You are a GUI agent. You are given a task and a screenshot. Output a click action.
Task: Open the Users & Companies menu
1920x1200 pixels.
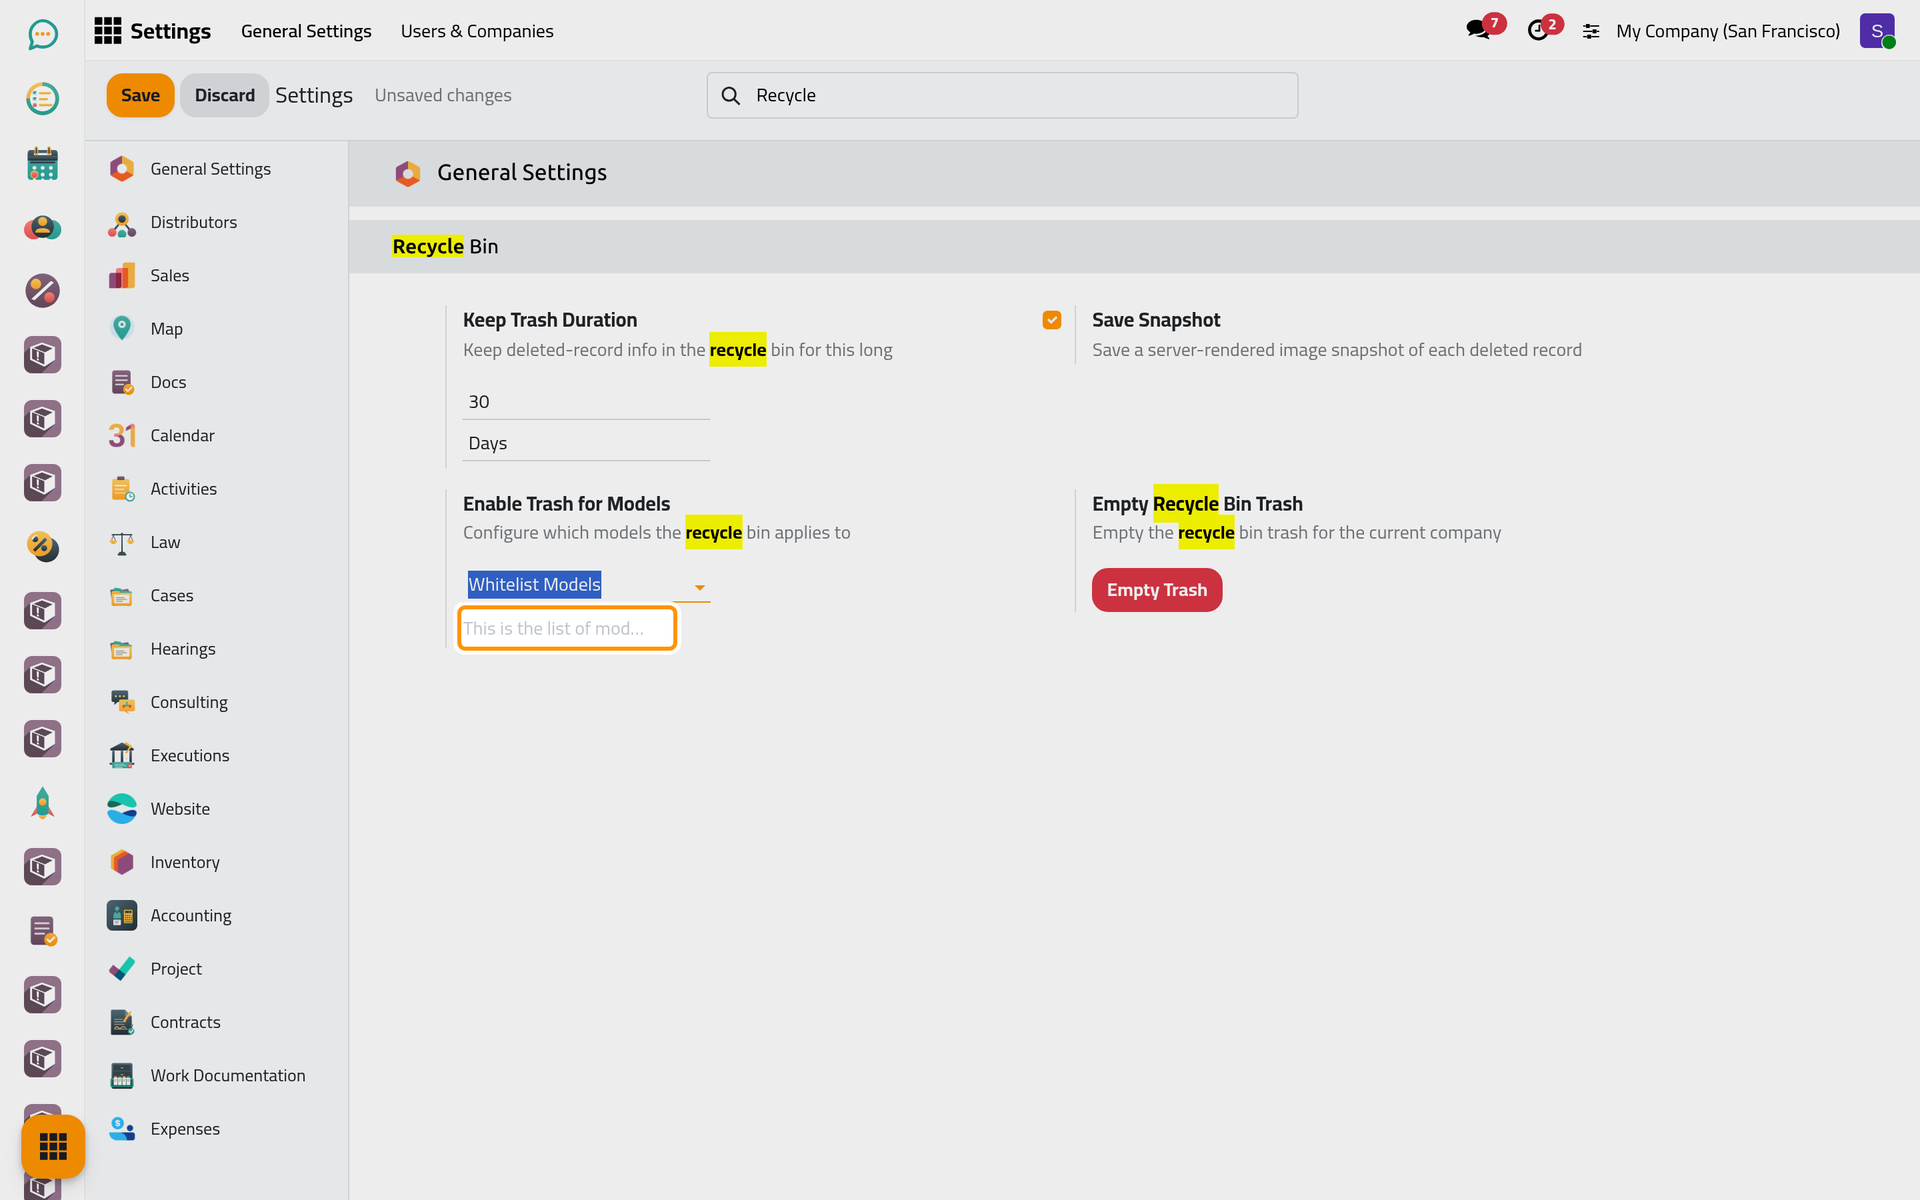pos(477,31)
